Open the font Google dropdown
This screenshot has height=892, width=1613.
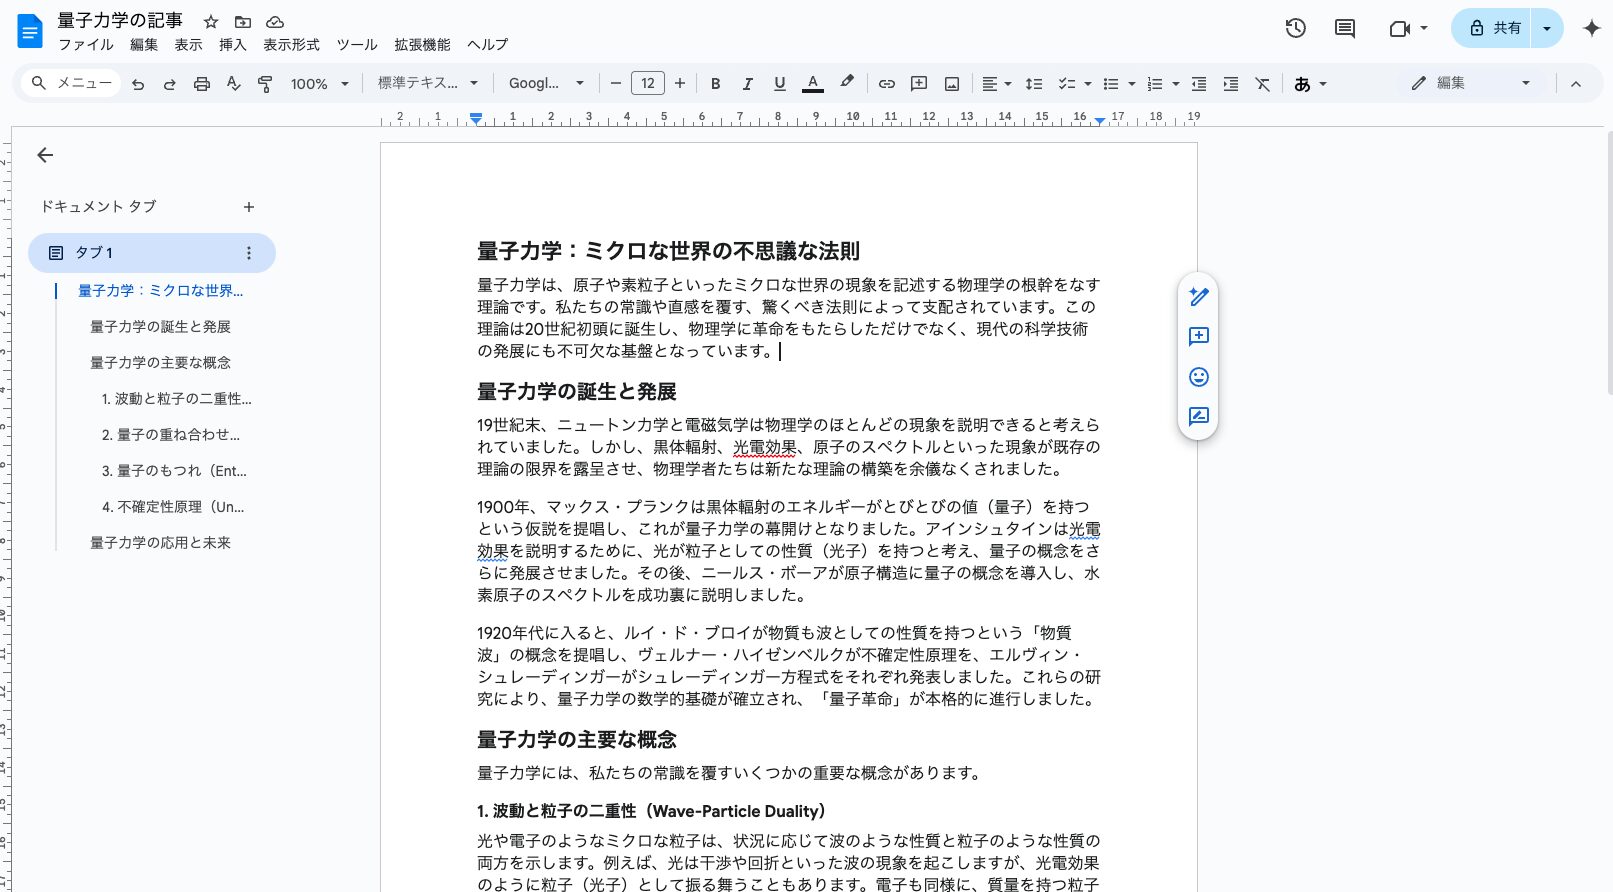click(546, 84)
